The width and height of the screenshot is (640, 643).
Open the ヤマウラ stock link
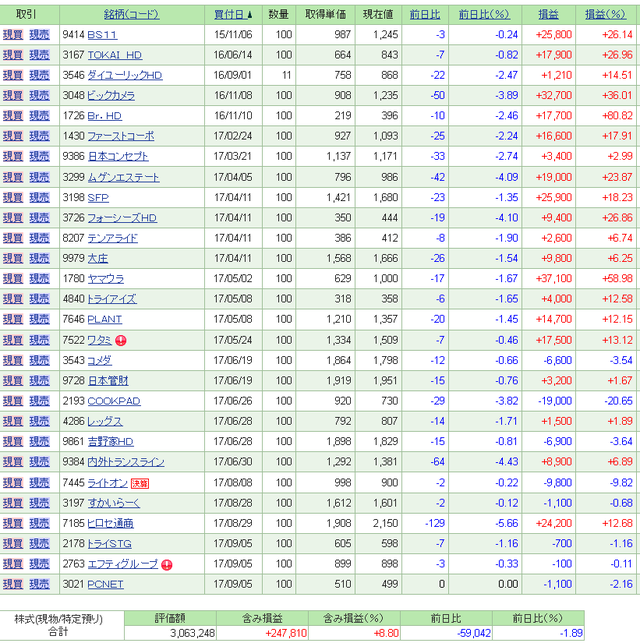pos(106,279)
